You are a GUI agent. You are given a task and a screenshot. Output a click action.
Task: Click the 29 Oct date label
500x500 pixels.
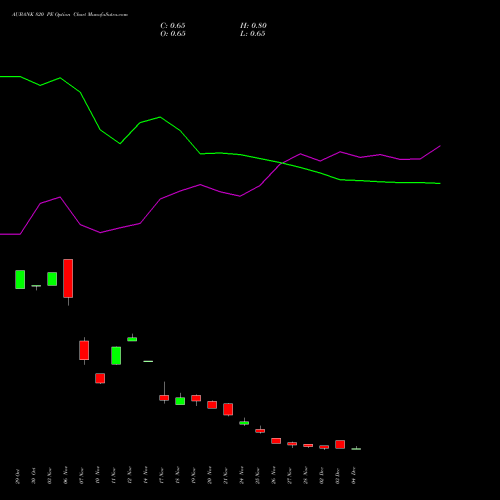(x=18, y=476)
